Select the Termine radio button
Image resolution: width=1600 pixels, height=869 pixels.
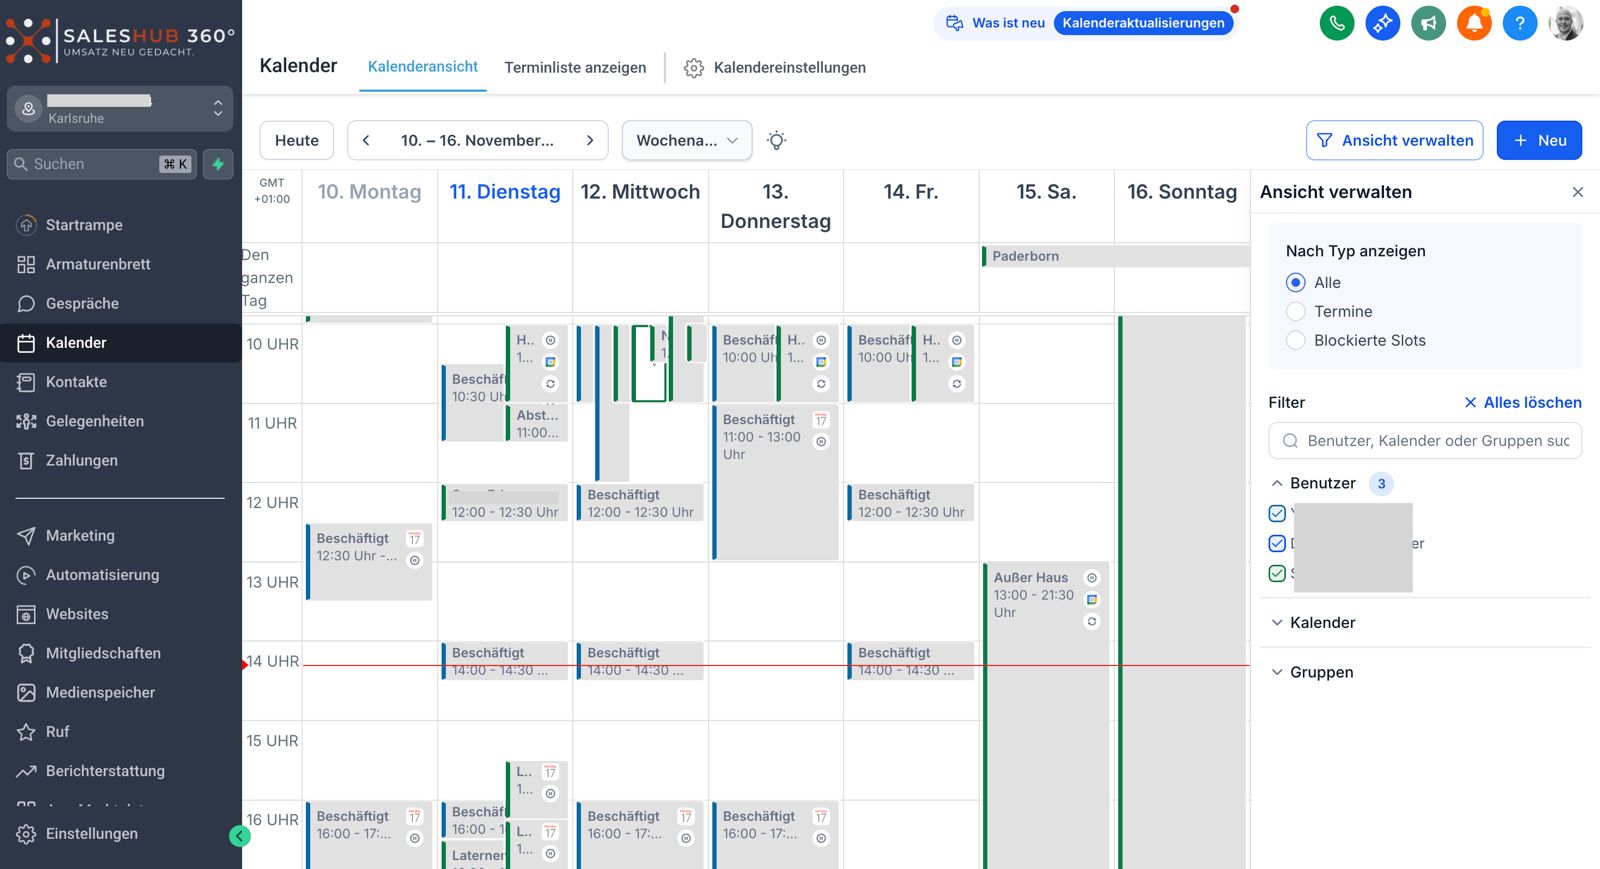(x=1296, y=312)
